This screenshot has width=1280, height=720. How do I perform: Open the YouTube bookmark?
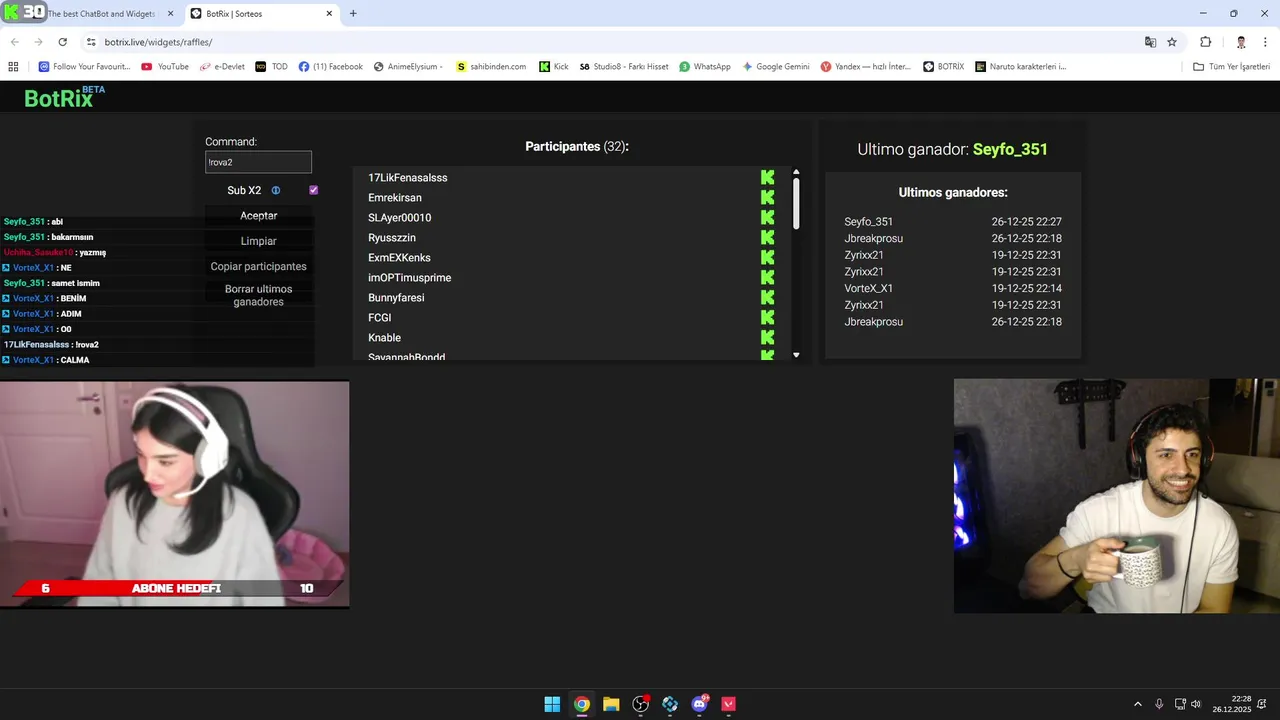[165, 66]
